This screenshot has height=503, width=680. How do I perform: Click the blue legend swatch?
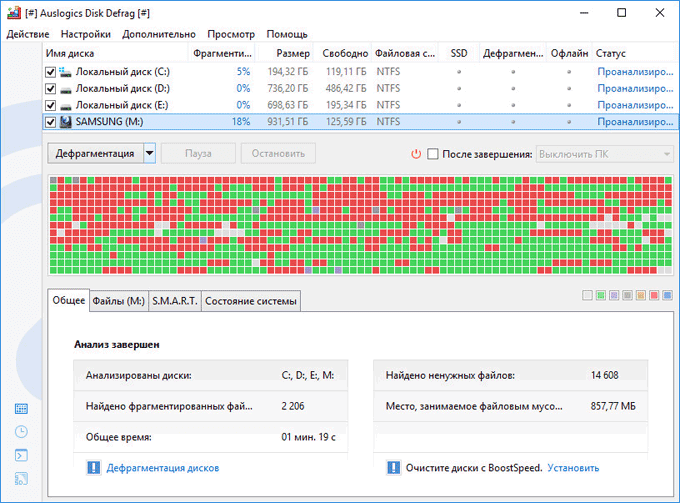click(667, 296)
